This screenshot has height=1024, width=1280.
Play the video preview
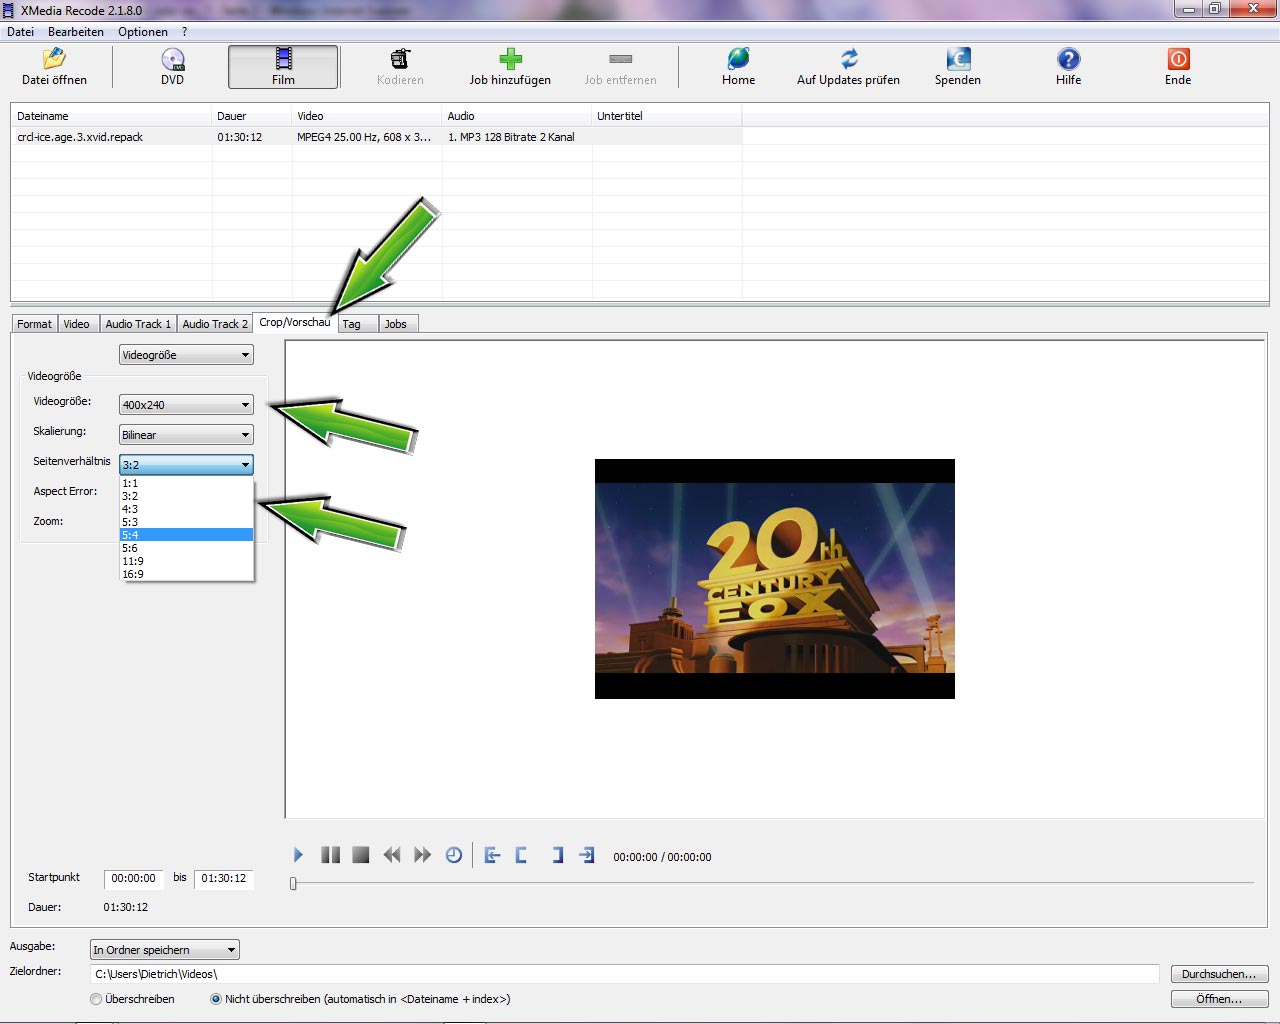point(298,855)
